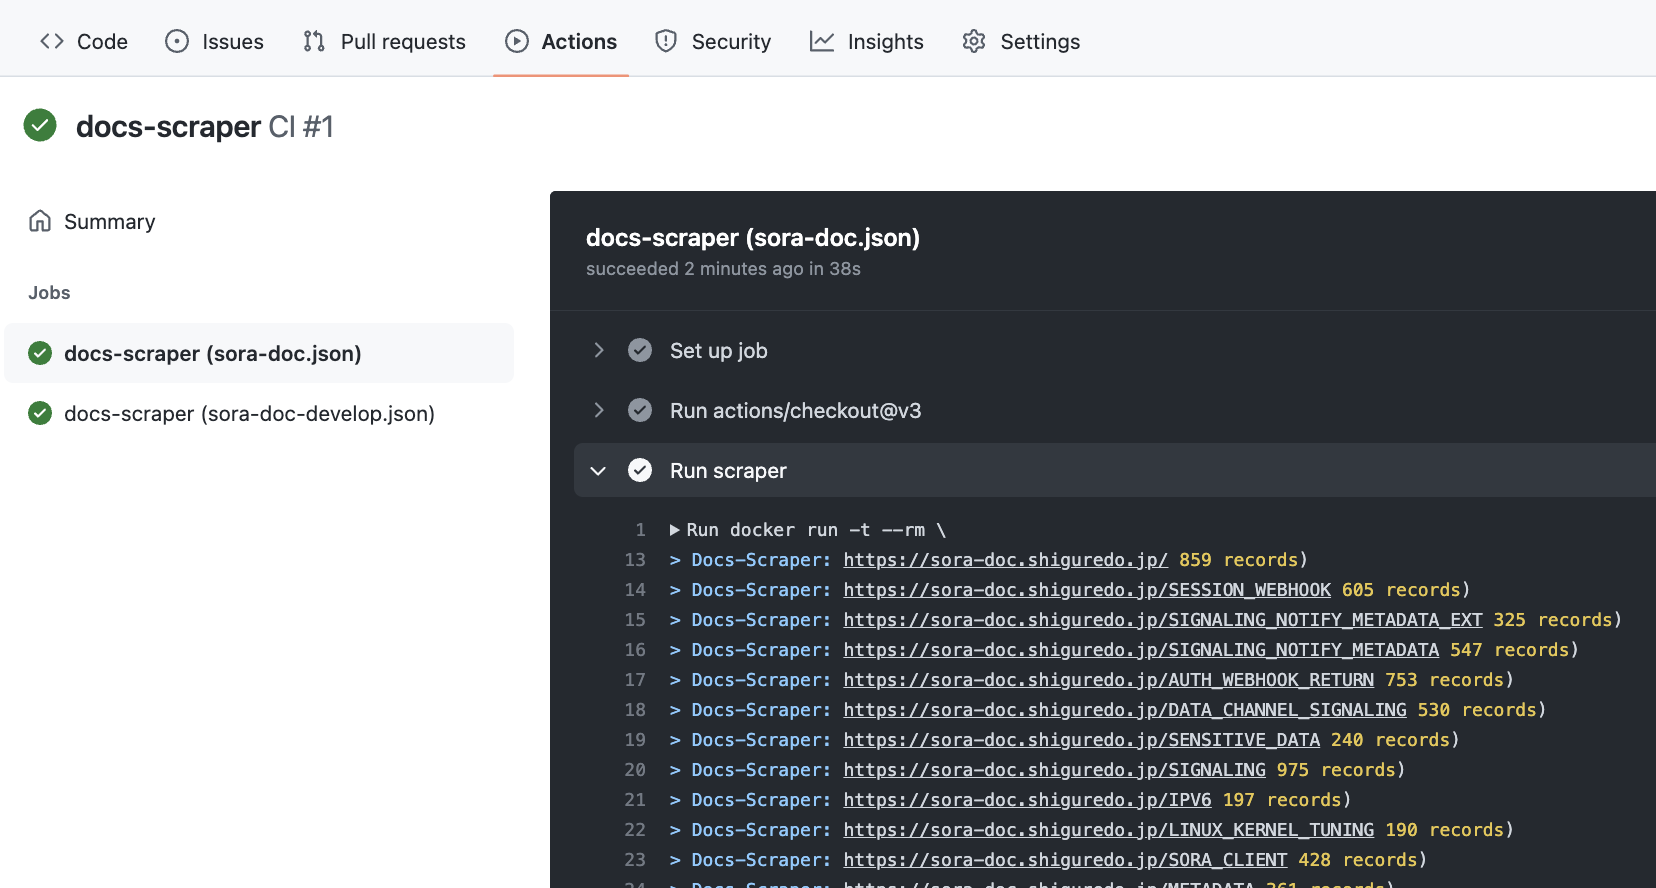The image size is (1656, 888).
Task: Click the Code brackets icon
Action: point(52,41)
